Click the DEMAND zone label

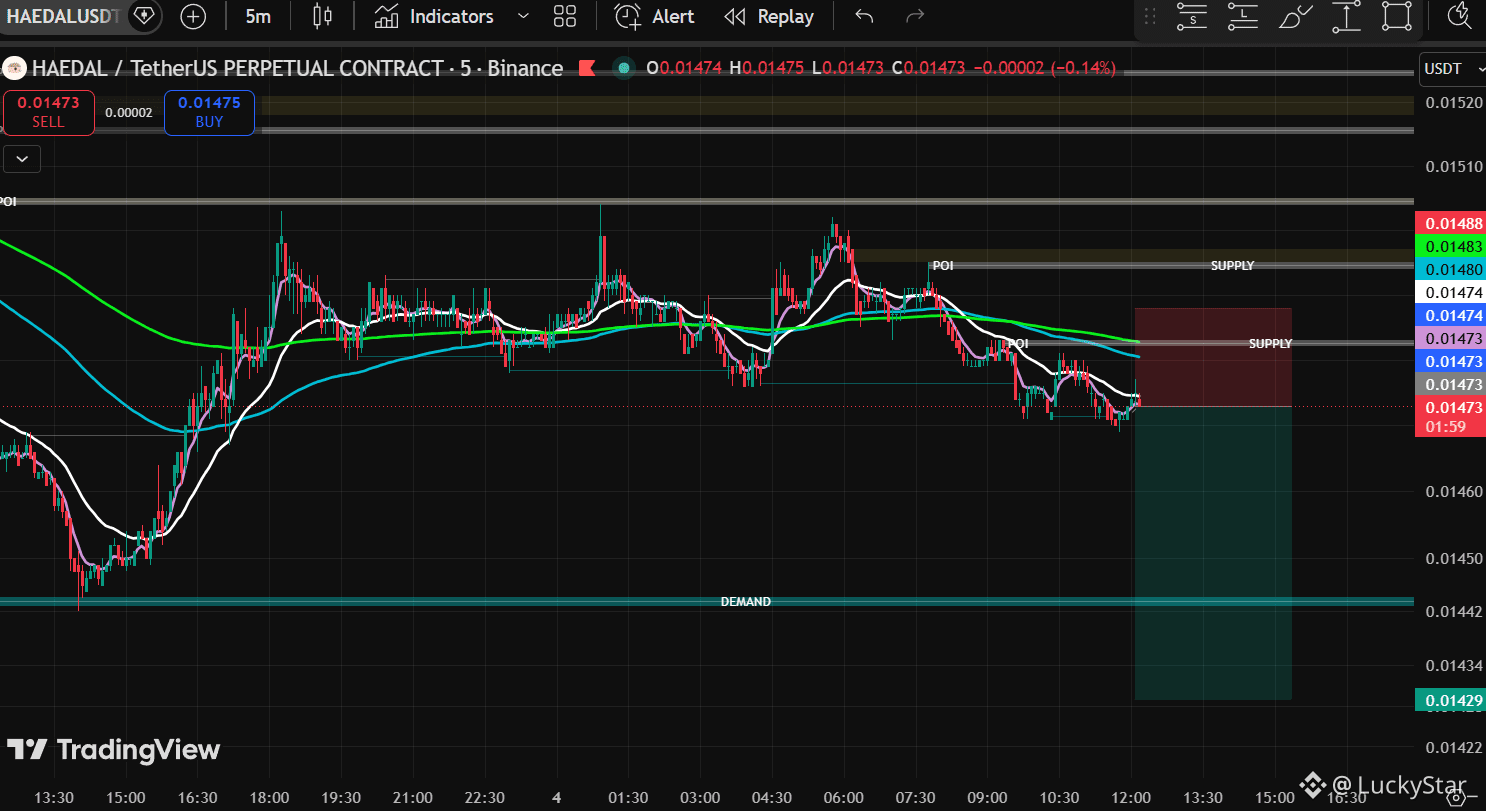pos(746,602)
